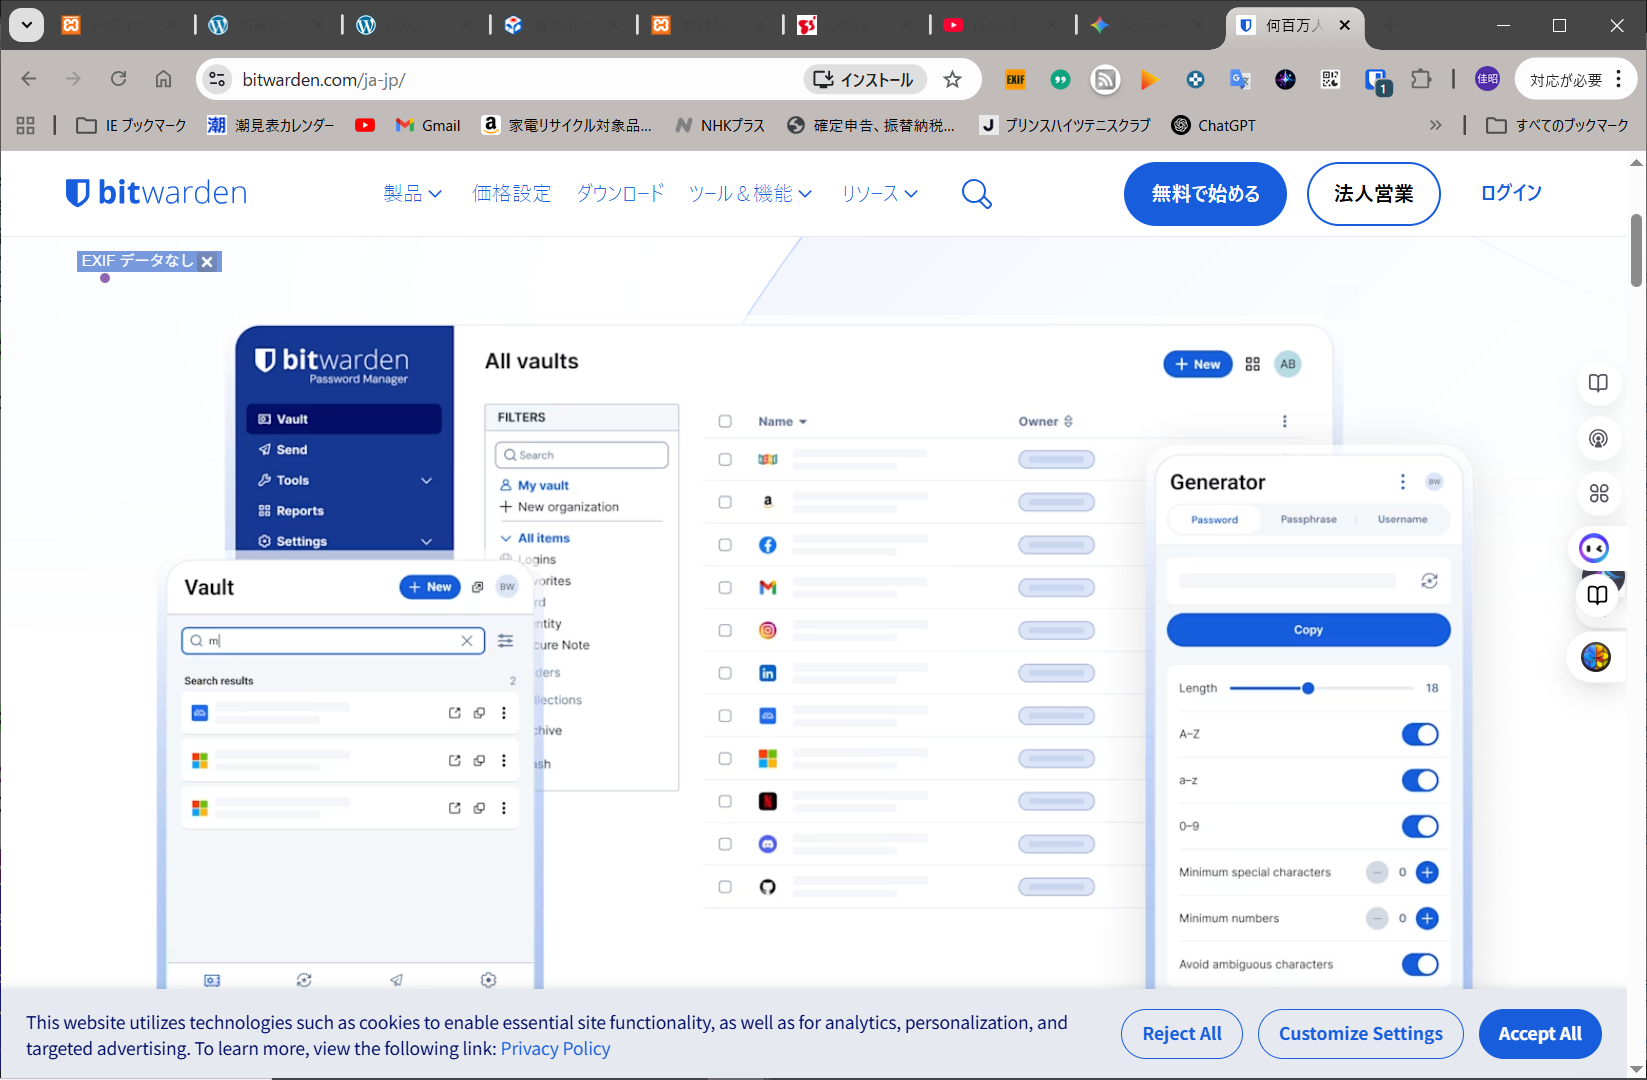1647x1080 pixels.
Task: Expand the ツール＆機能 dropdown menu
Action: [750, 194]
